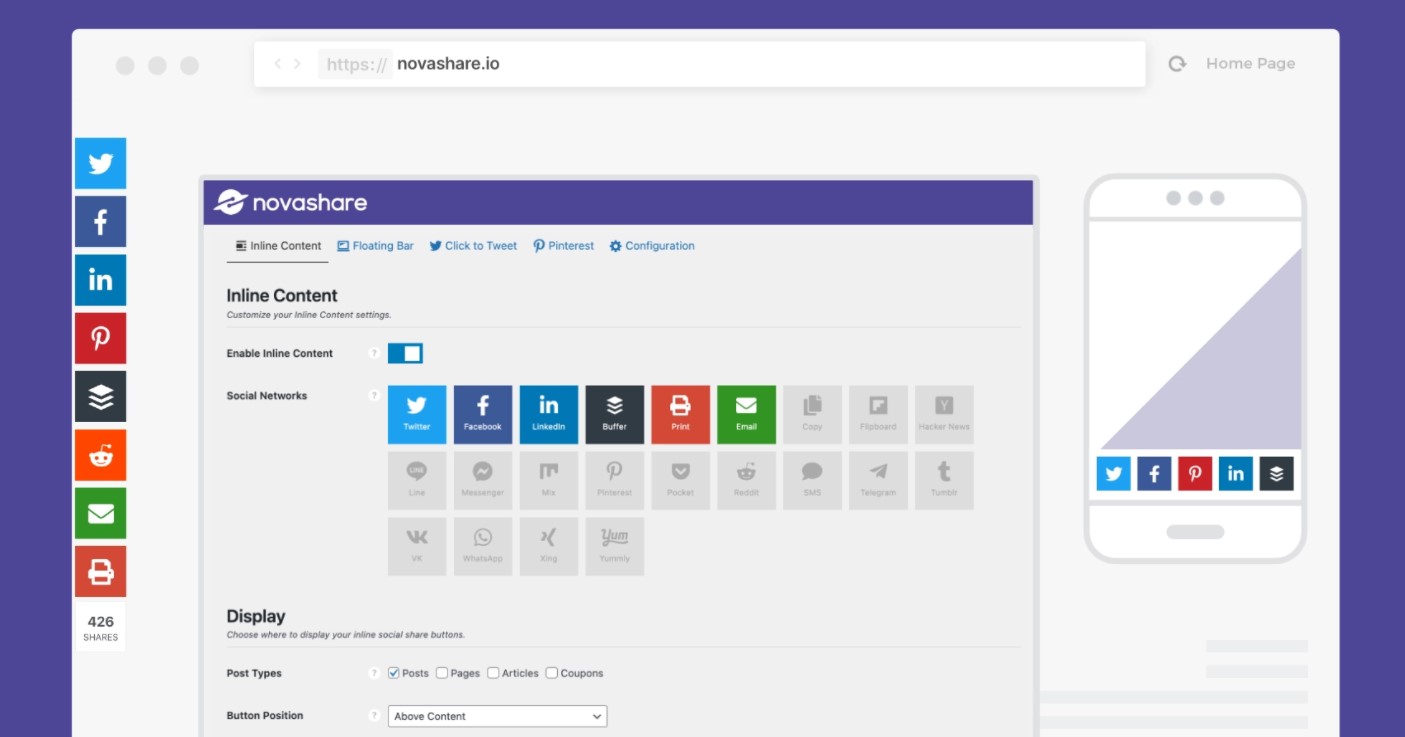Click the Home Page link
This screenshot has height=737, width=1405.
point(1250,63)
